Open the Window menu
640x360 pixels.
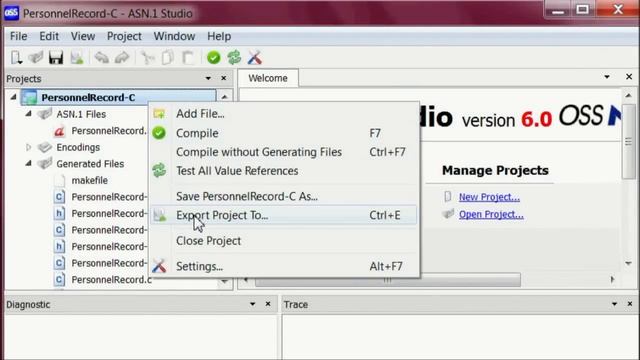pyautogui.click(x=174, y=36)
